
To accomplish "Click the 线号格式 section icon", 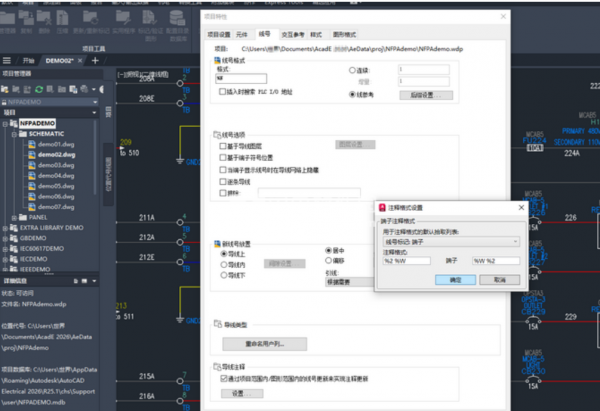I will tap(217, 60).
